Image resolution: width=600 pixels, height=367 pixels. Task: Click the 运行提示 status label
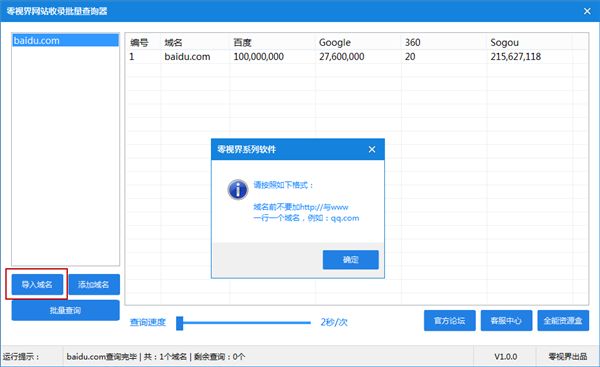[21, 357]
